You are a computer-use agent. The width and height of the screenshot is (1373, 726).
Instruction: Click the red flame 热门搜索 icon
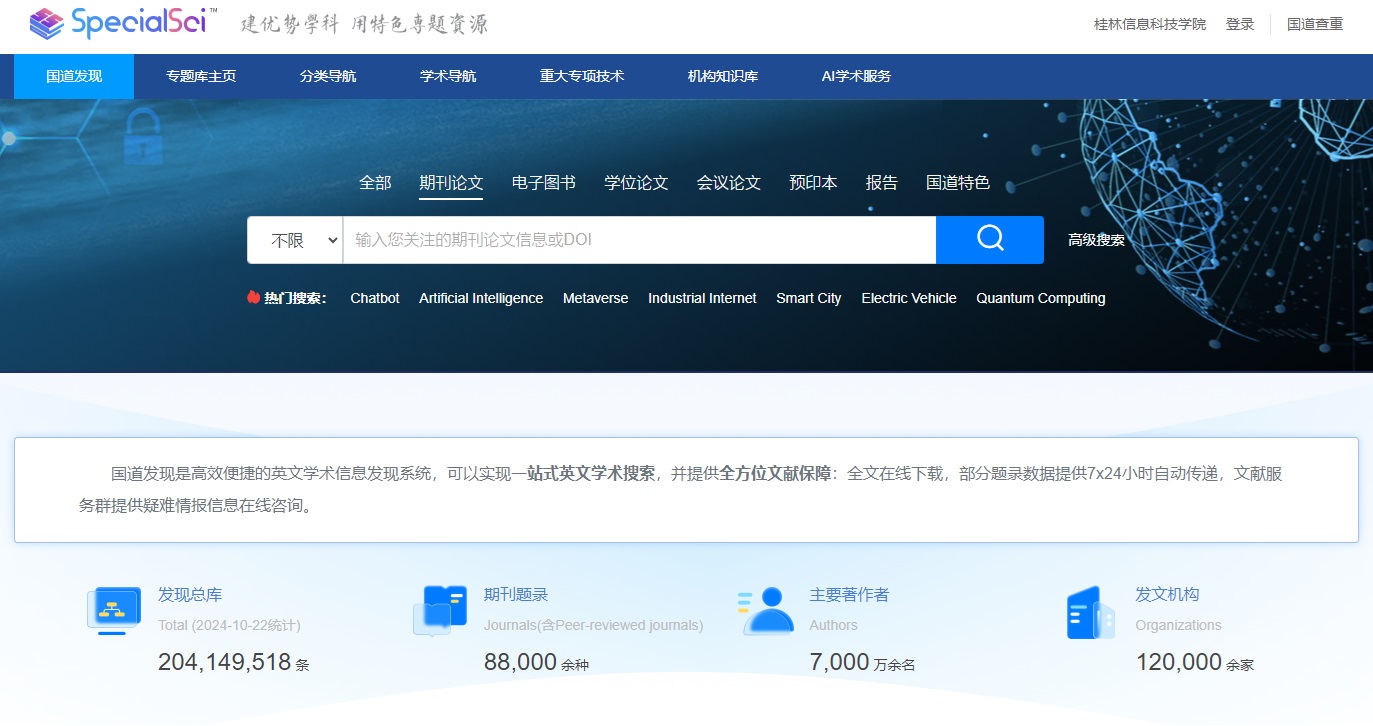coord(254,298)
